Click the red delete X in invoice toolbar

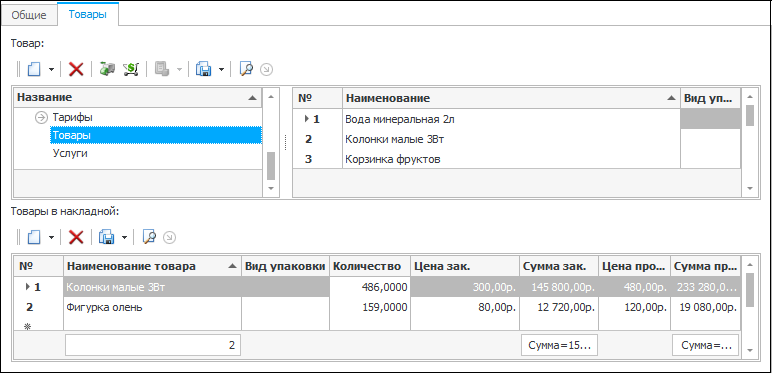[76, 238]
